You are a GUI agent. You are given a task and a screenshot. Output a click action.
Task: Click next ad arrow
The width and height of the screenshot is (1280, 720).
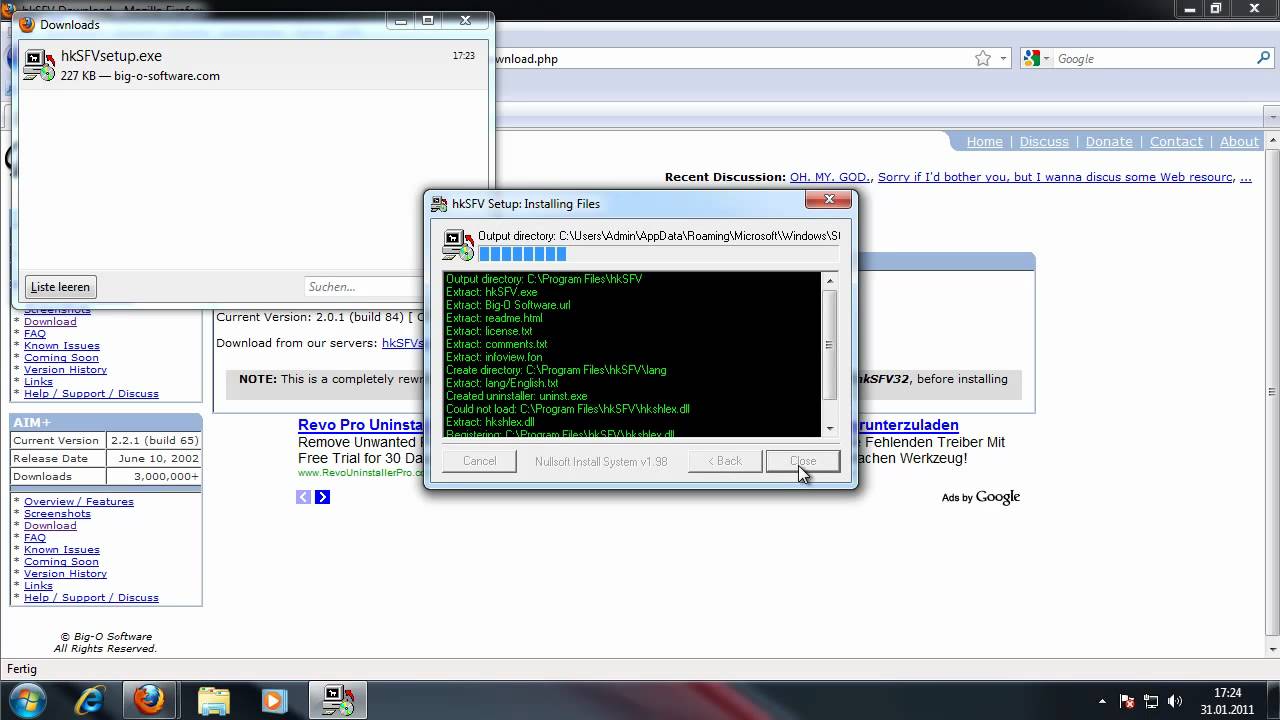click(322, 497)
